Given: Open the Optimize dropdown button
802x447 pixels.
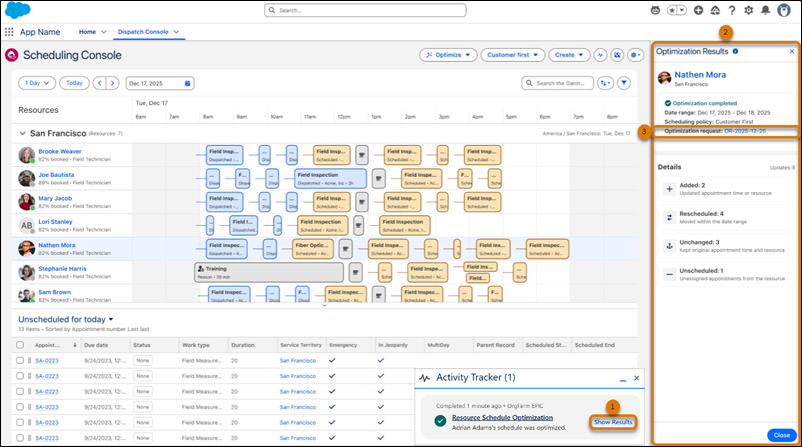Looking at the screenshot, I should tap(448, 55).
